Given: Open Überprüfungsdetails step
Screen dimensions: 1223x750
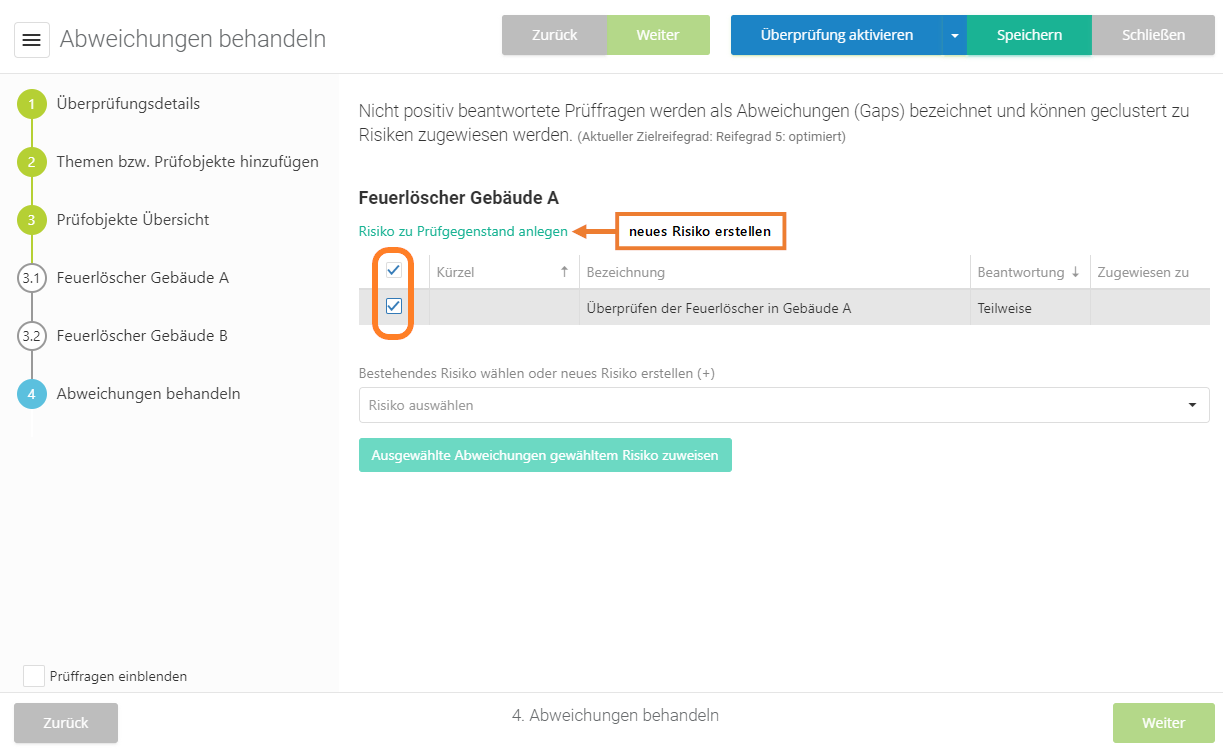Looking at the screenshot, I should click(128, 104).
